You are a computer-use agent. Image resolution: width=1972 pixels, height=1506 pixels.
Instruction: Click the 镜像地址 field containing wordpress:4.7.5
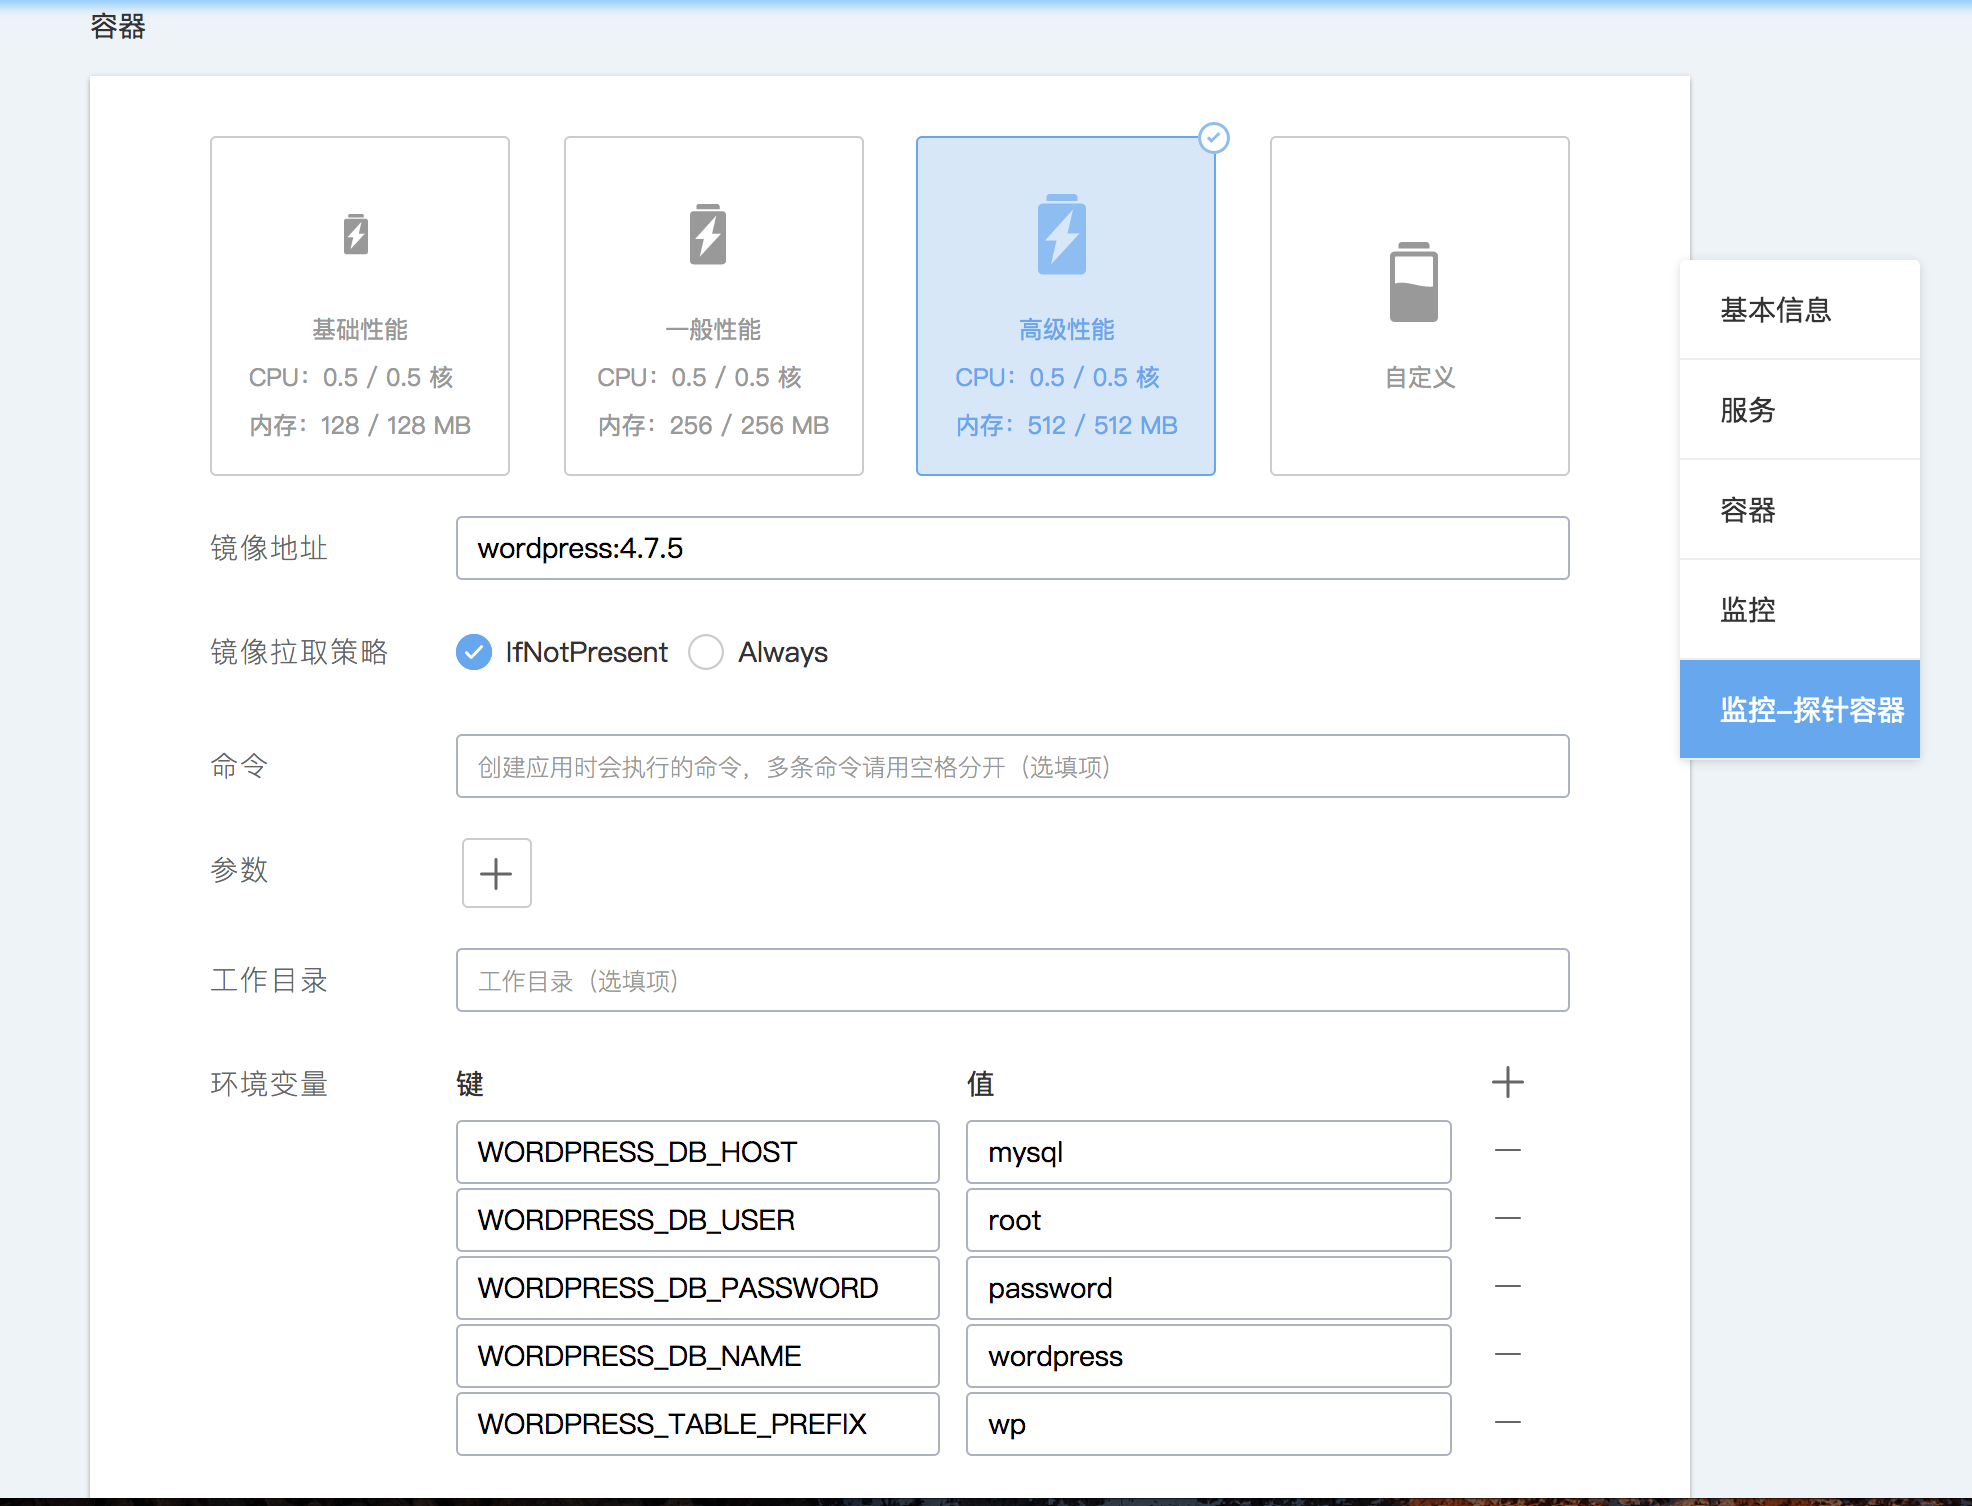tap(1012, 548)
